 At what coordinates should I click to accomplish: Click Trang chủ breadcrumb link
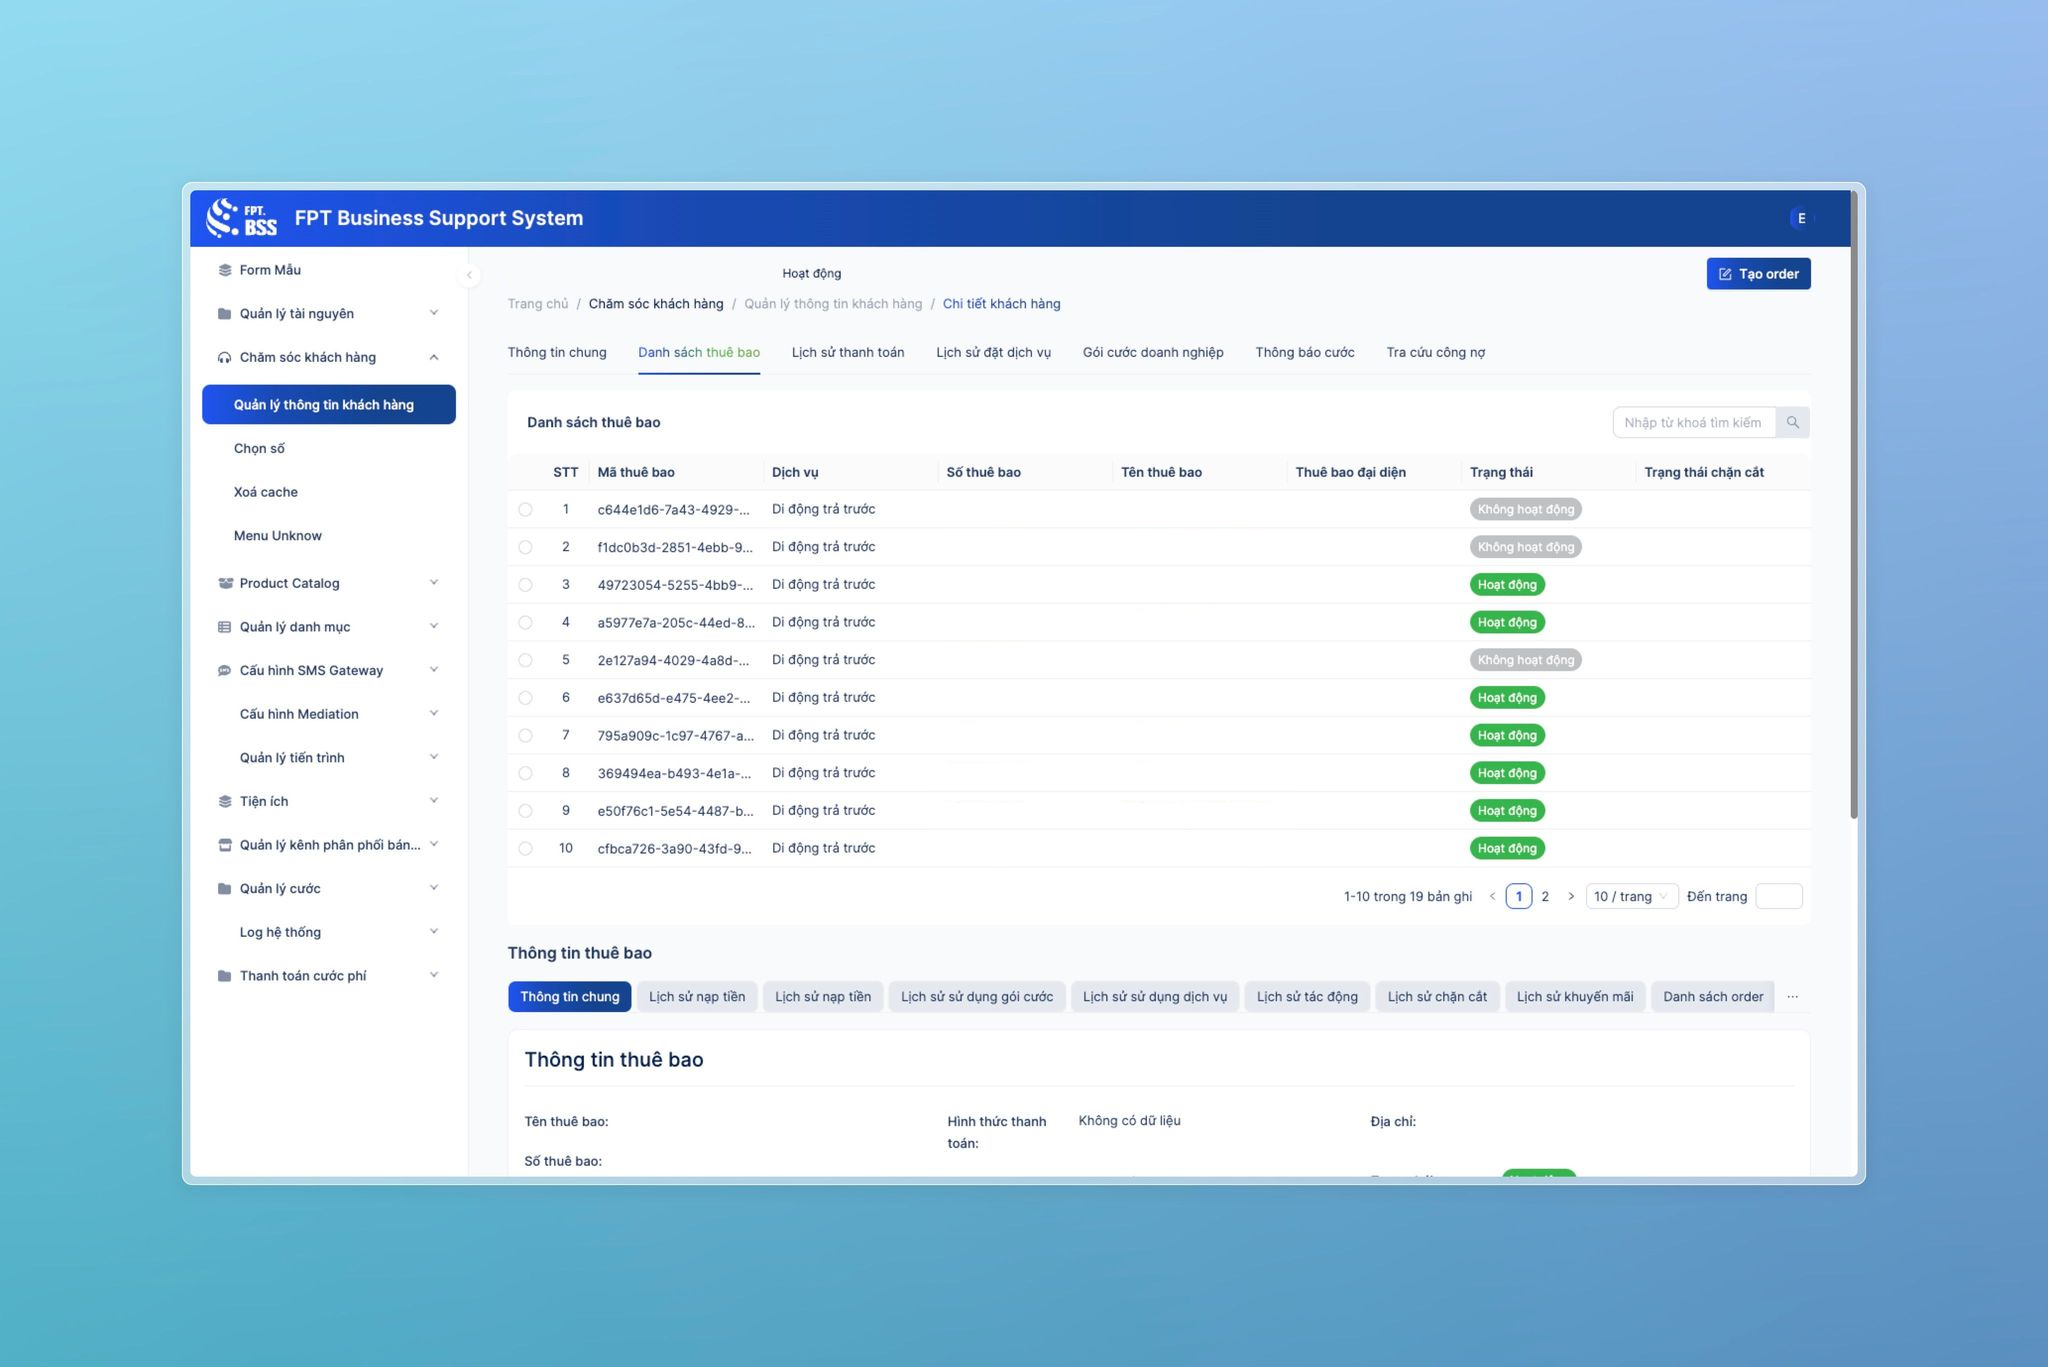tap(538, 304)
